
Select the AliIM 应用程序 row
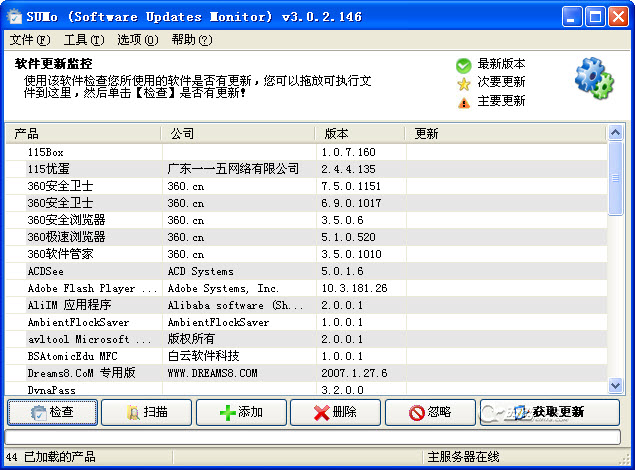pos(307,305)
